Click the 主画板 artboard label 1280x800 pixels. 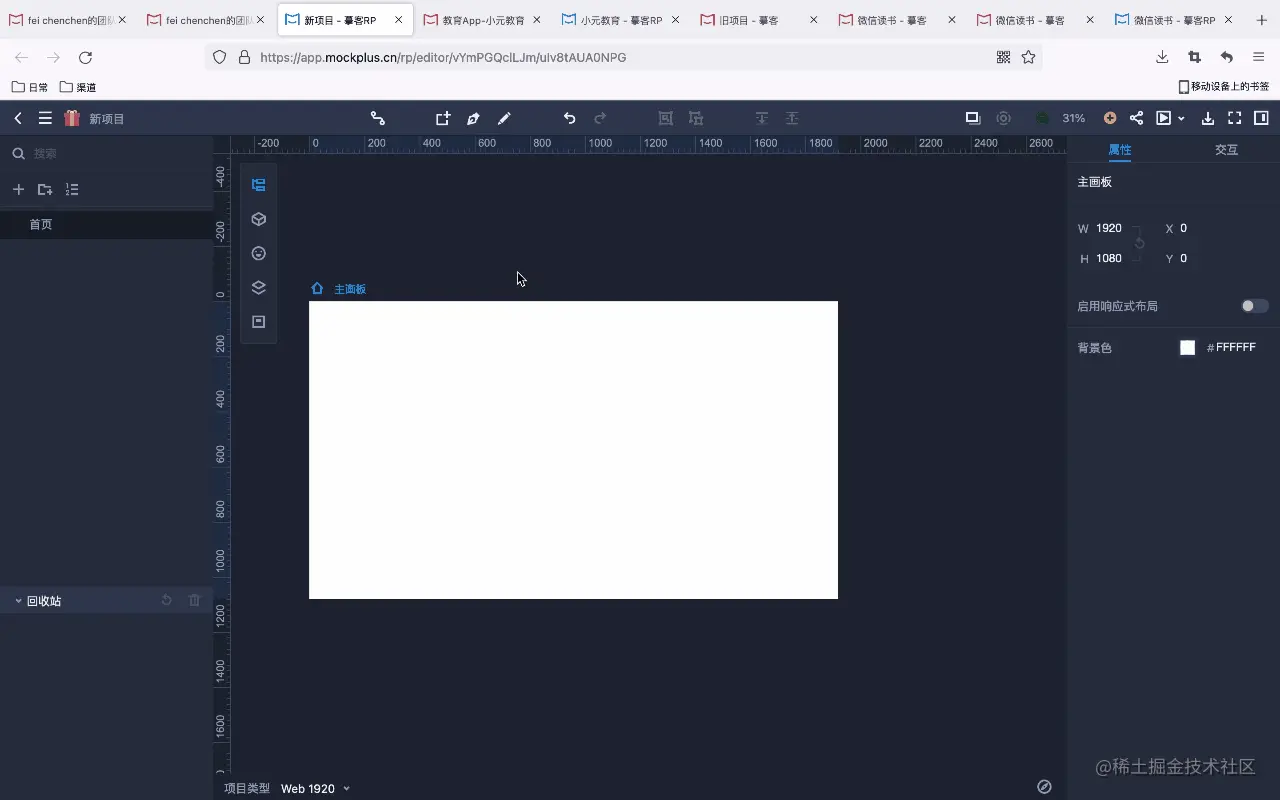tap(350, 289)
